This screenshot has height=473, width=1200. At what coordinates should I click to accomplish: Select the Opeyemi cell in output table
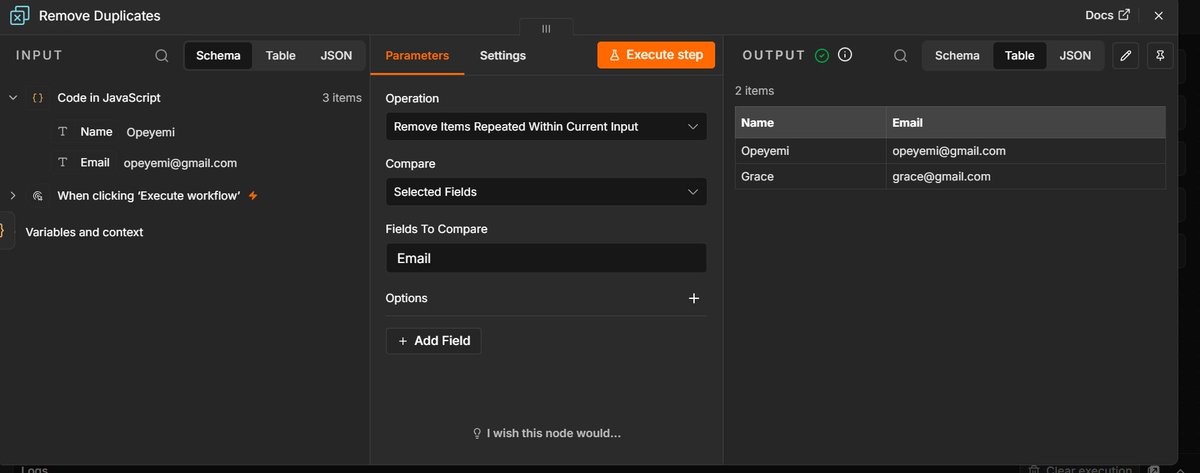(811, 151)
